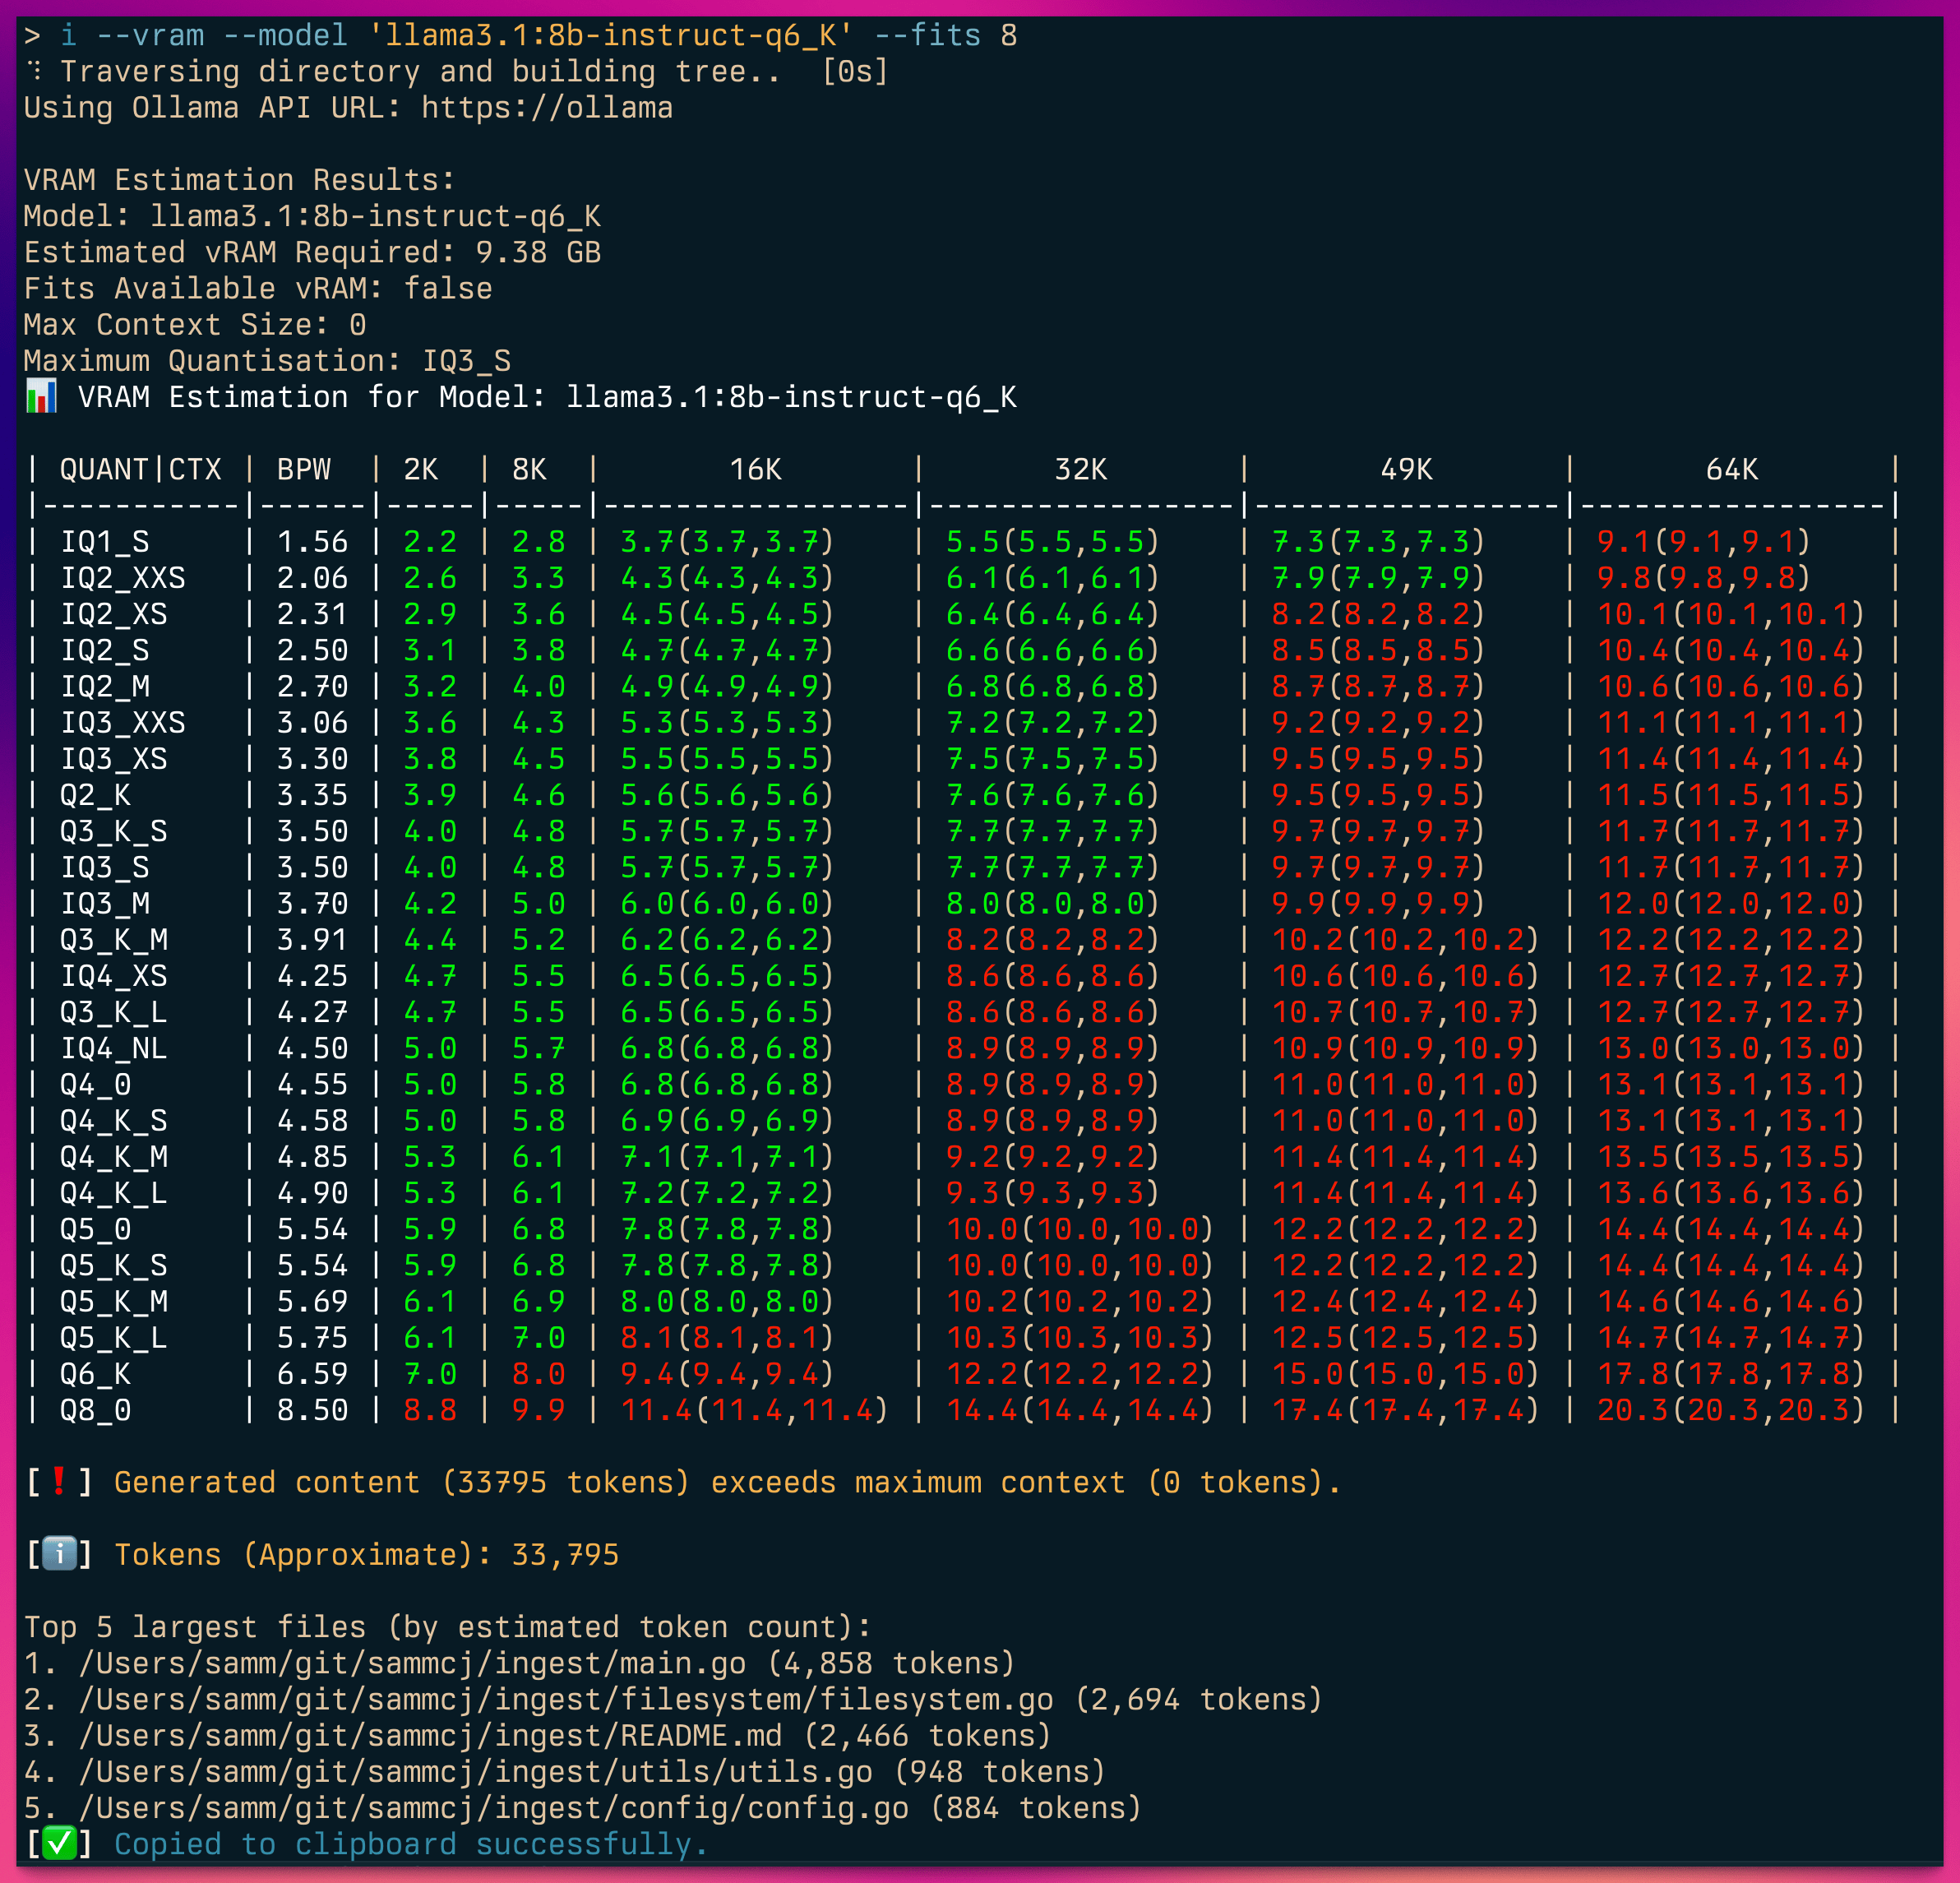Click the blue info icon
Image resolution: width=1960 pixels, height=1883 pixels.
click(59, 1554)
